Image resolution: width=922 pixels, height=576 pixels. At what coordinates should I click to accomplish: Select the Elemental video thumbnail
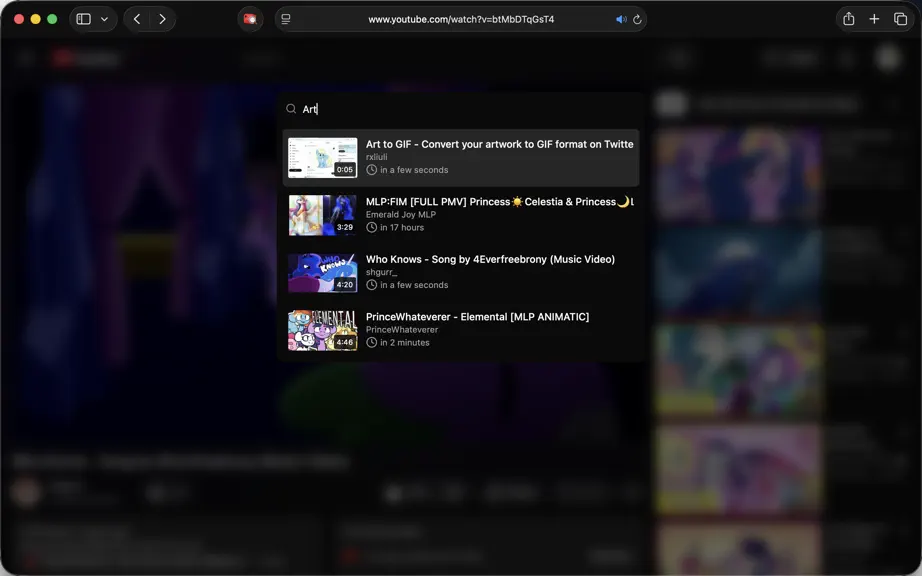322,330
